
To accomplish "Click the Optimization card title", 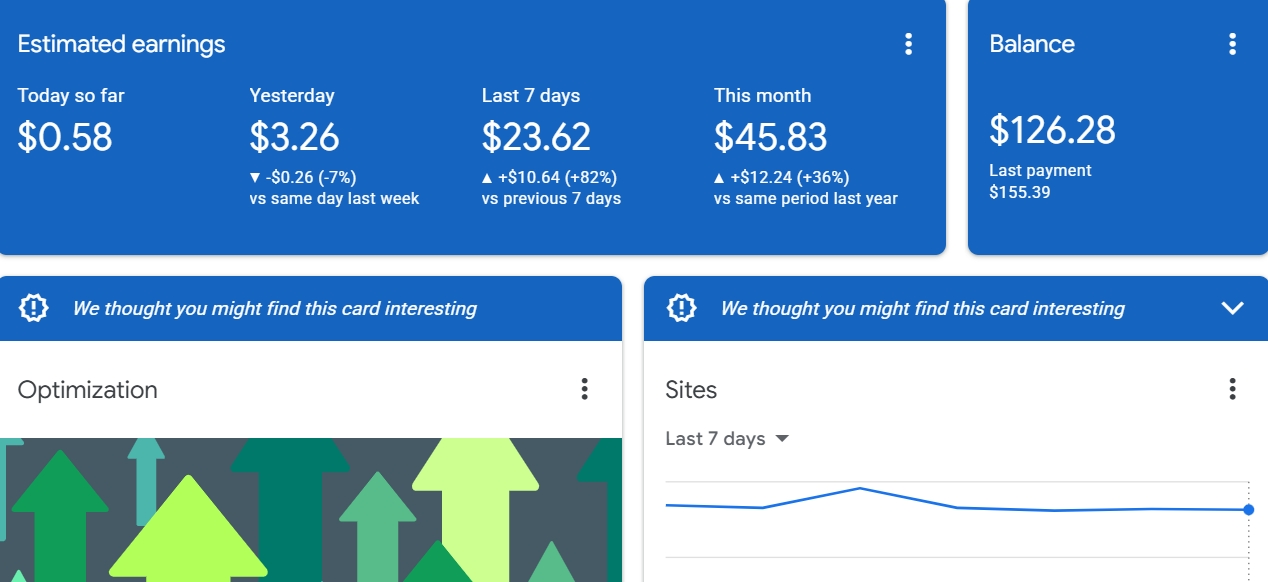I will (x=88, y=390).
